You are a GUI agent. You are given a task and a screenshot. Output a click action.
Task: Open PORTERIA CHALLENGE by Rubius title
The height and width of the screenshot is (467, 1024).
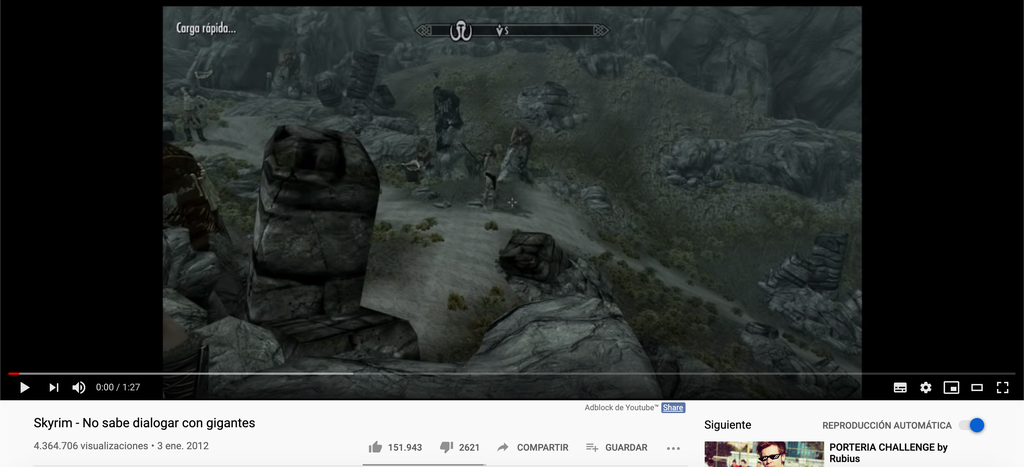coord(888,453)
